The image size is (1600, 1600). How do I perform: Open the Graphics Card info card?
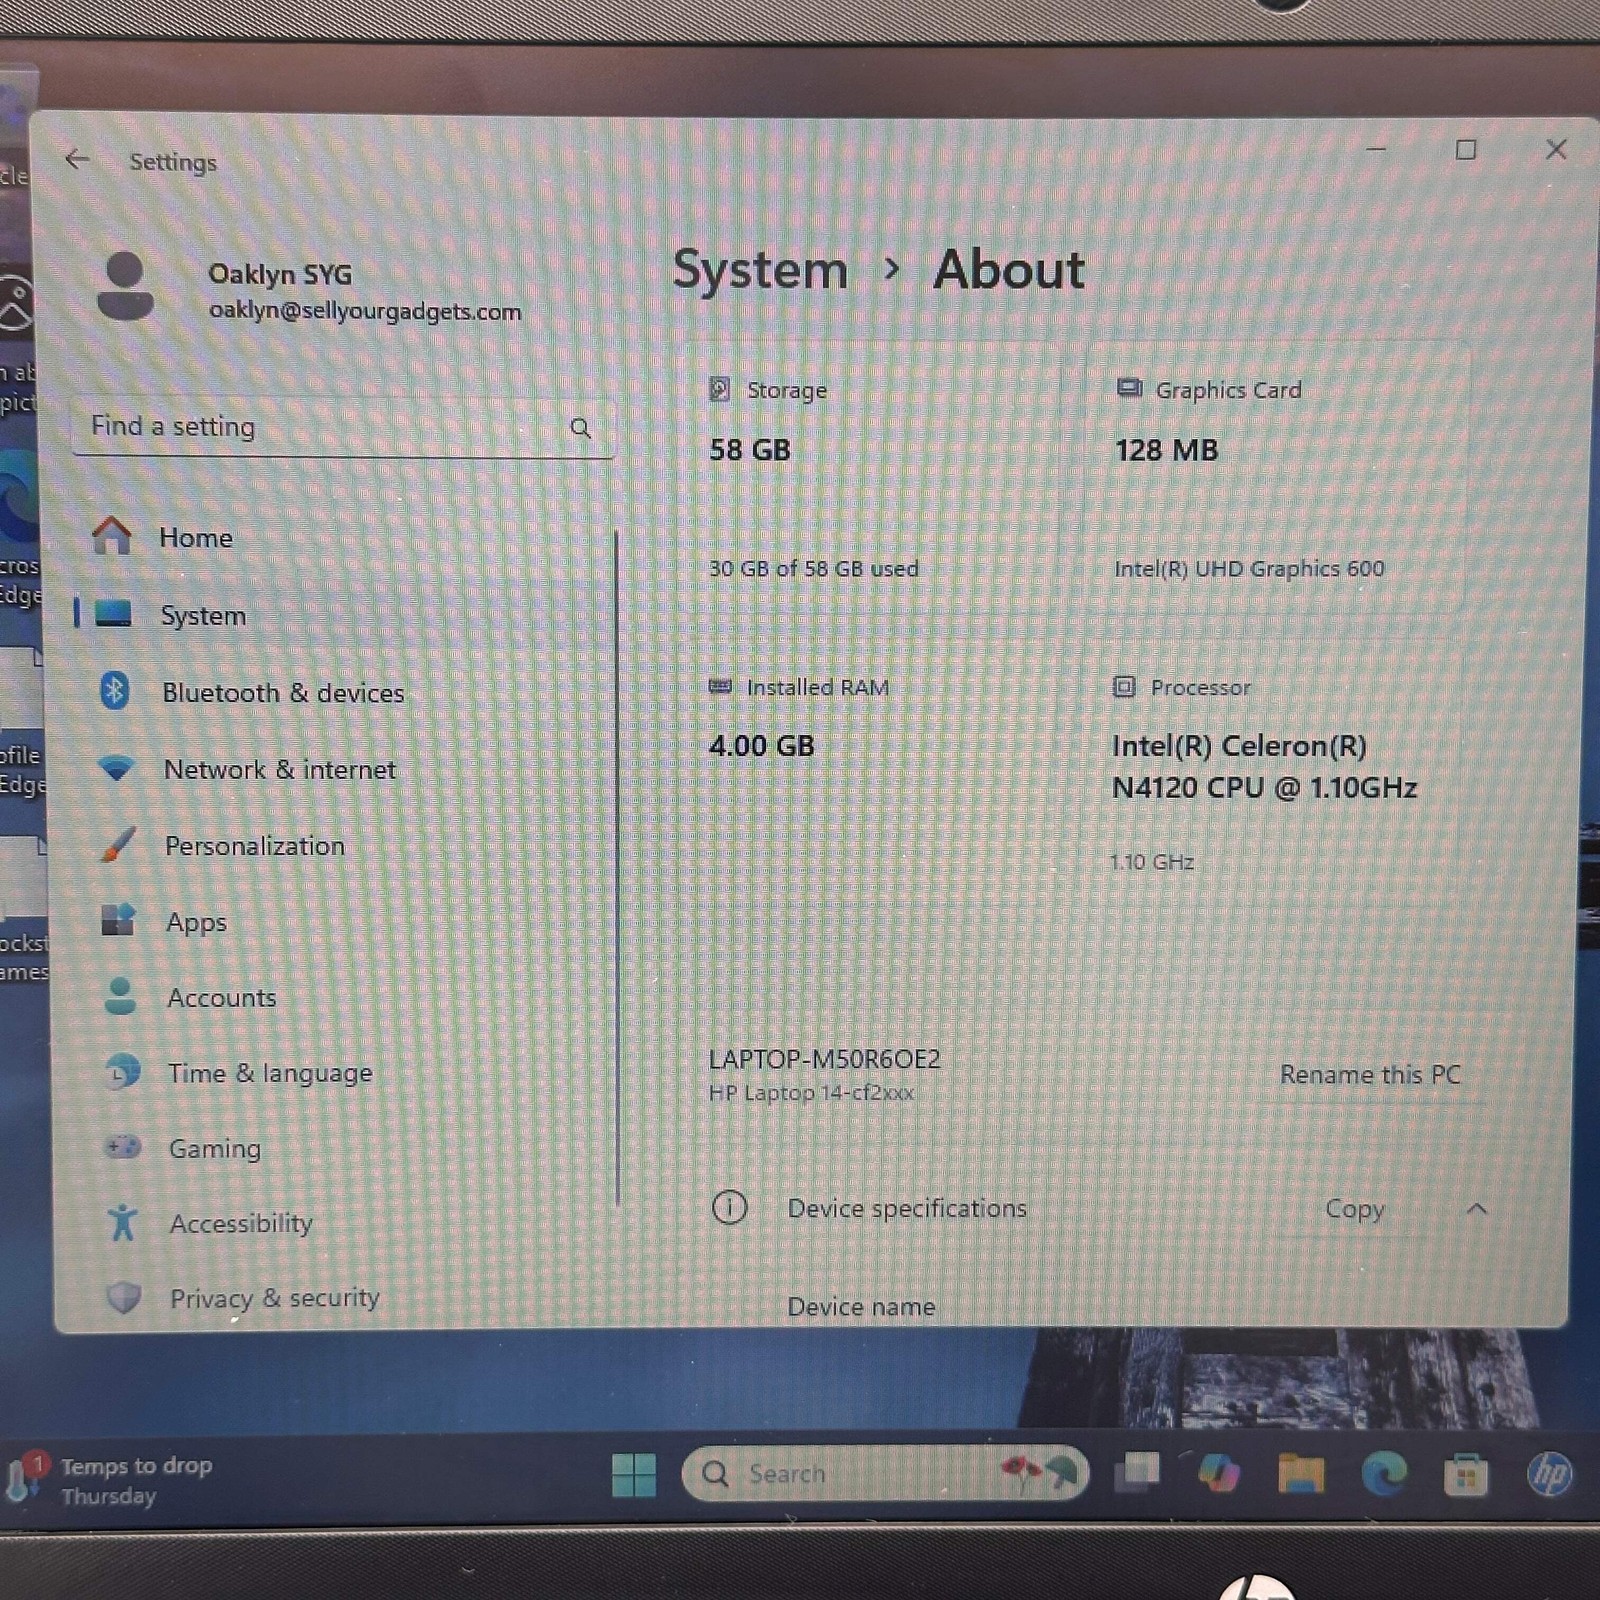pyautogui.click(x=1277, y=478)
